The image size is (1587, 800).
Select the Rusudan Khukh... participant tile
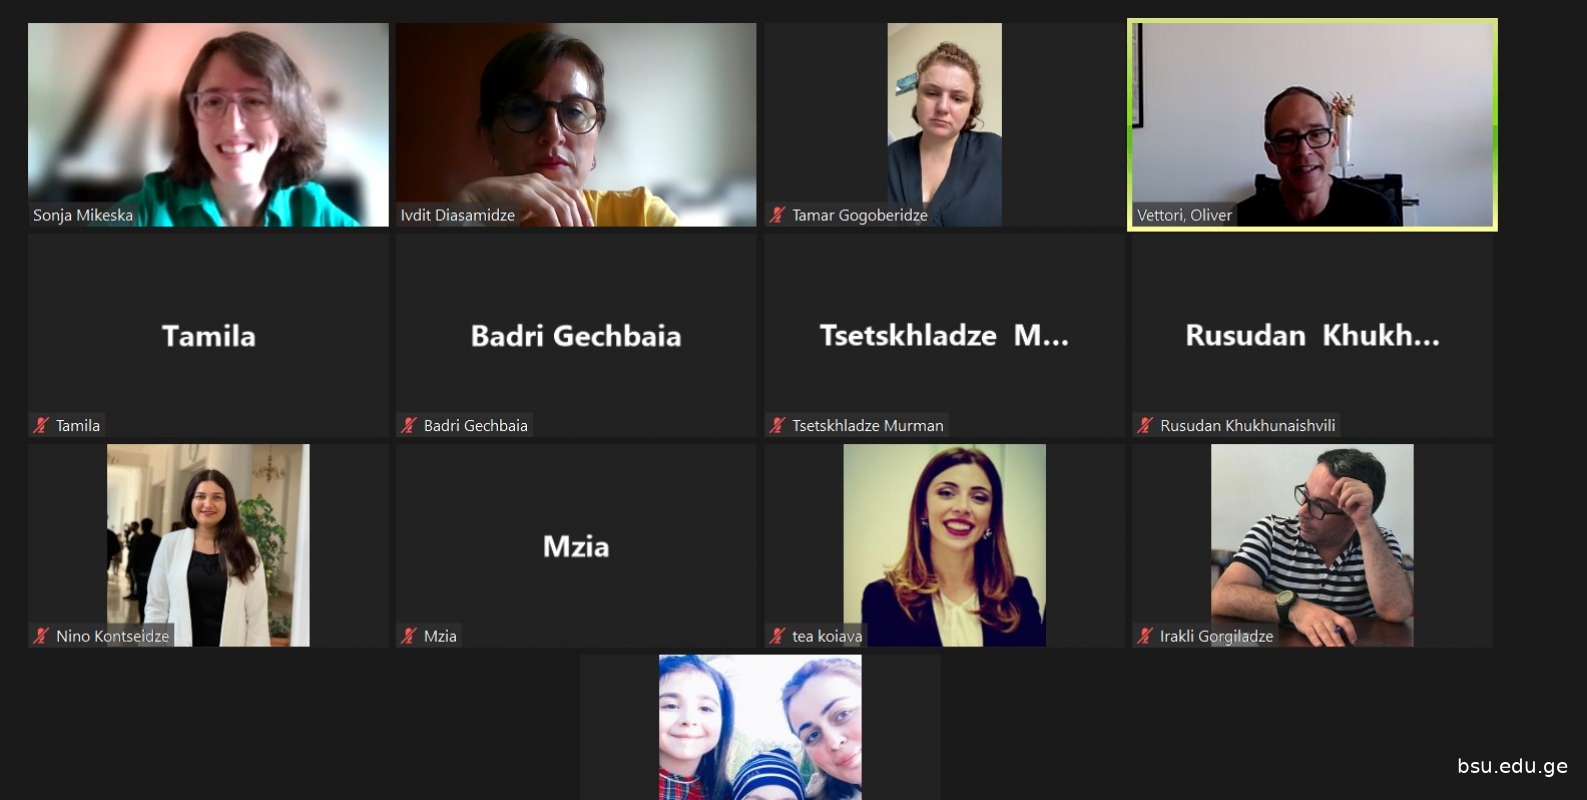[x=1312, y=335]
